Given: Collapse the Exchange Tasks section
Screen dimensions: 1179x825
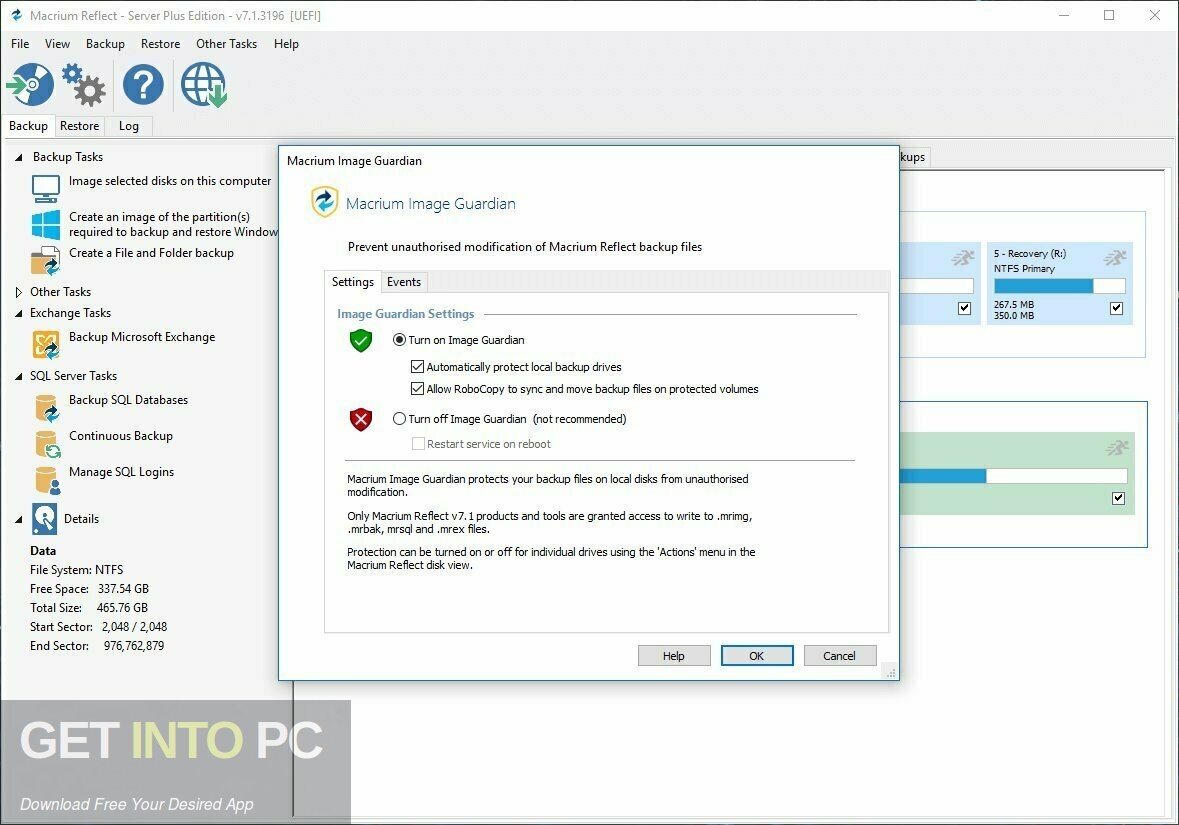Looking at the screenshot, I should [19, 314].
